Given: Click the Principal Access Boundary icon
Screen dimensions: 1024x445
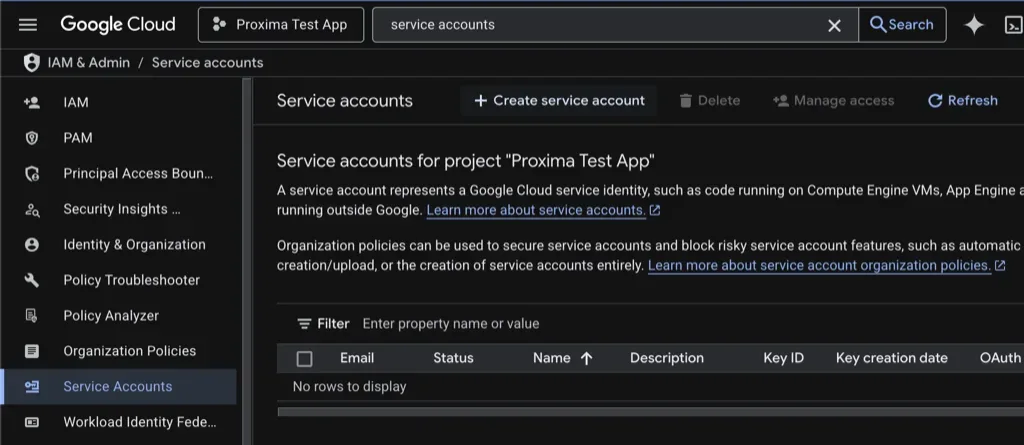Looking at the screenshot, I should [31, 174].
